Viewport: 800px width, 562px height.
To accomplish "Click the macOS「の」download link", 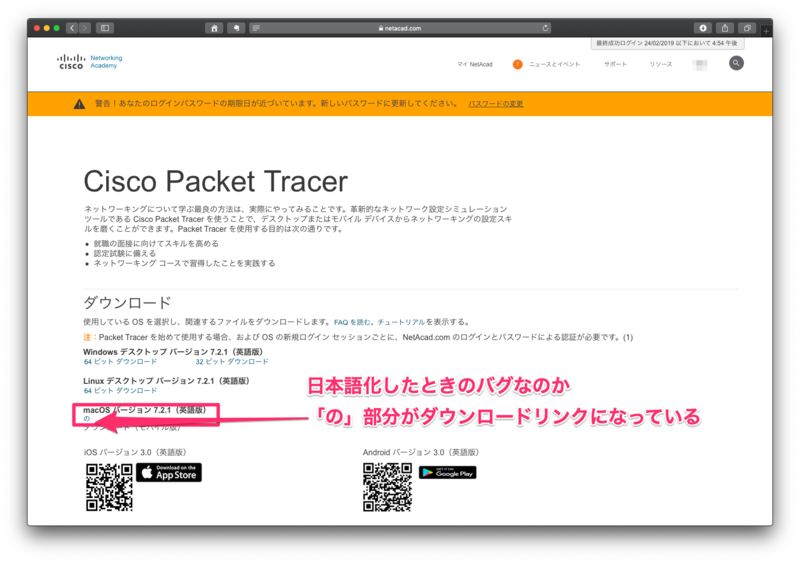I will point(87,419).
